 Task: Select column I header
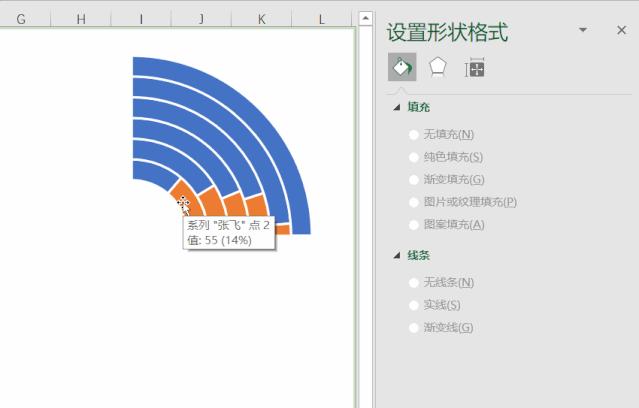141,19
